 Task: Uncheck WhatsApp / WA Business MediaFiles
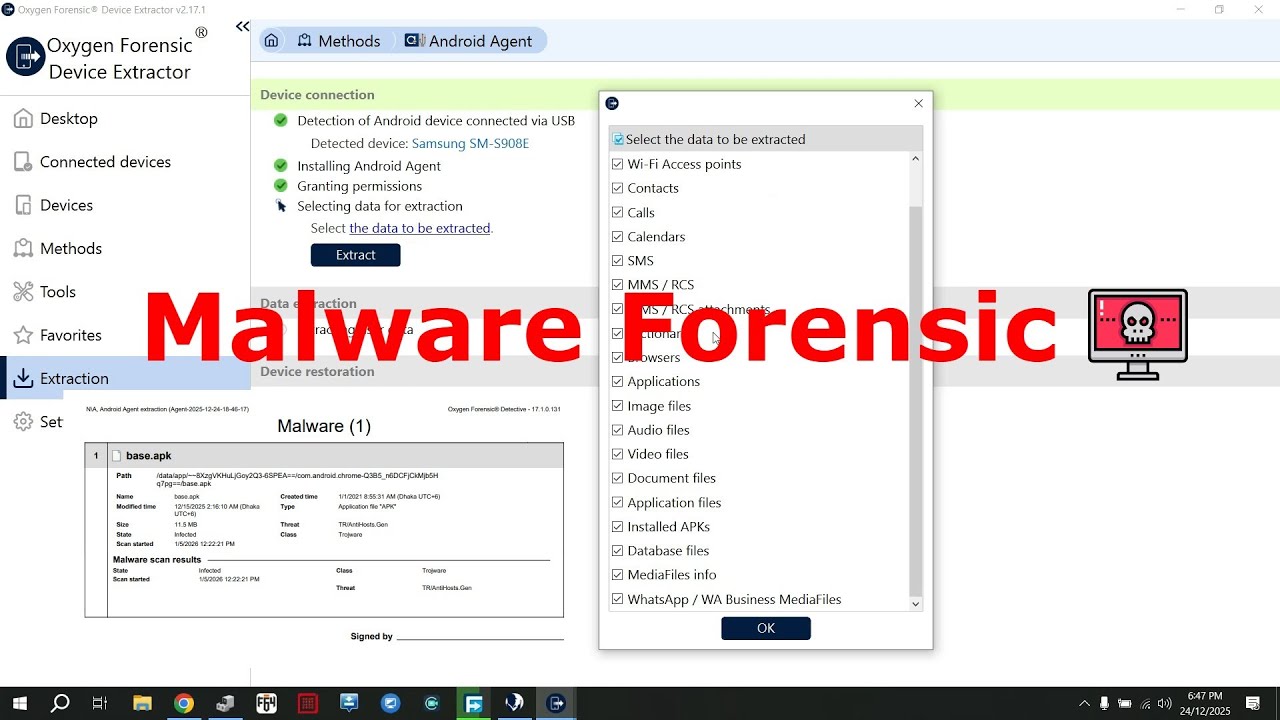pyautogui.click(x=618, y=600)
